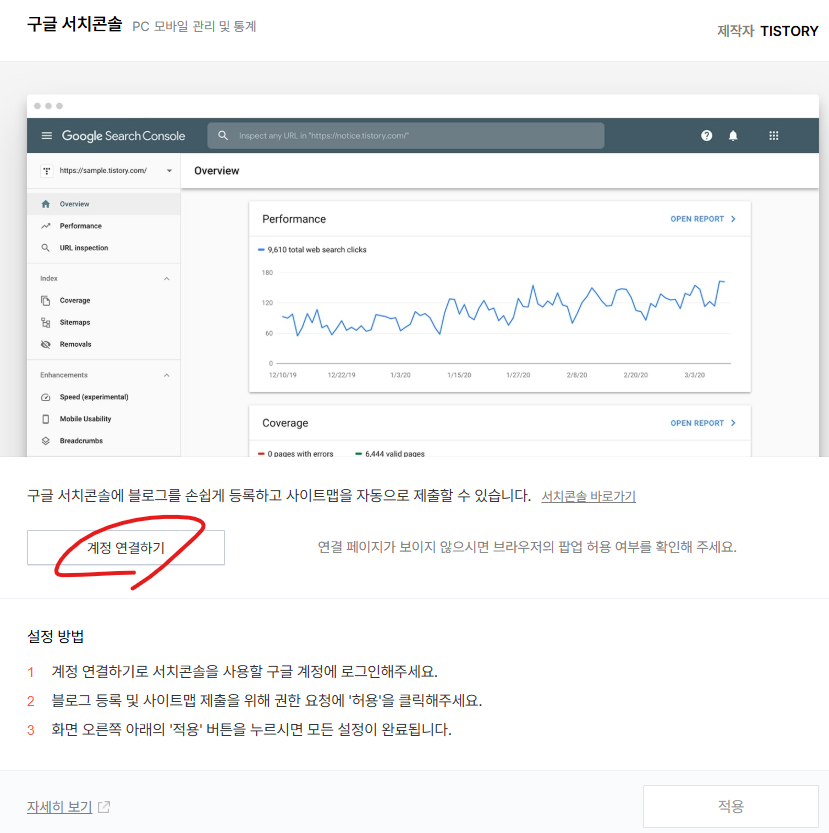
Task: Click the crossed-eye icon beside Removals
Action: [46, 344]
